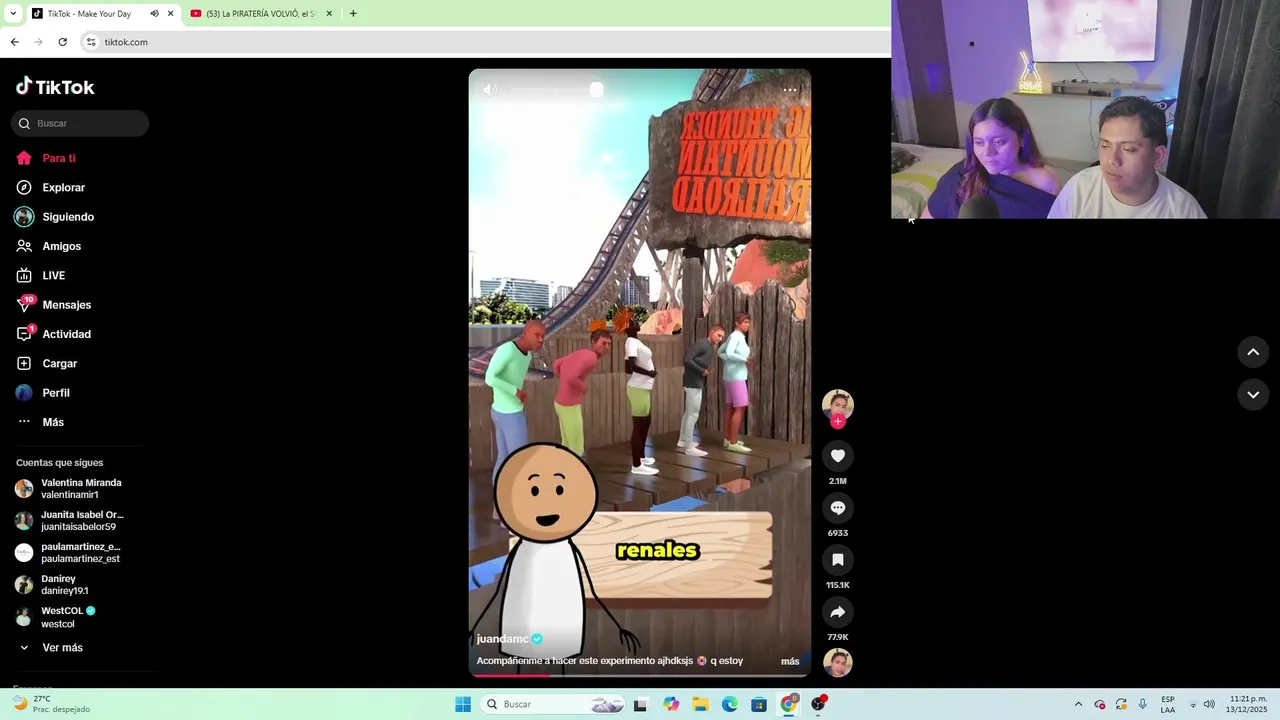Open paulamartinez_est followed account
Viewport: 1280px width, 720px height.
tap(68, 552)
